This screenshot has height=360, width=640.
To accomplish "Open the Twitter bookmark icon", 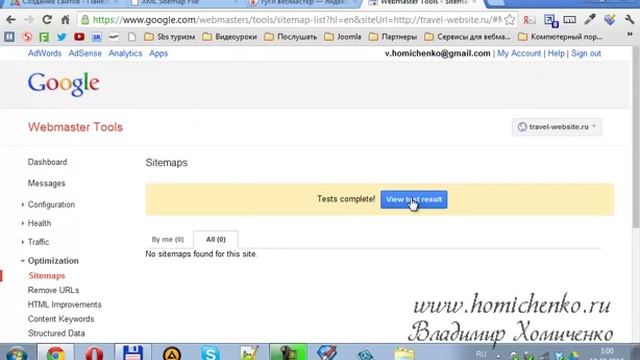I will (62, 37).
